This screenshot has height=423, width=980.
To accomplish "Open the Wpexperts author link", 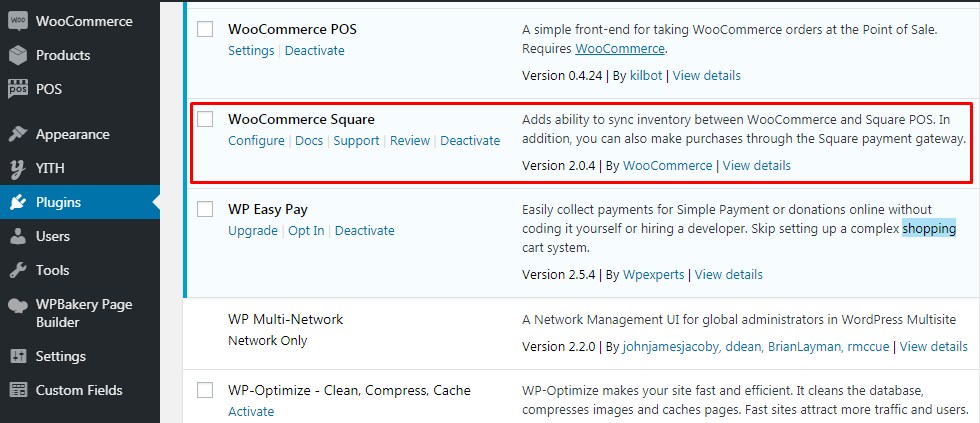I will tap(654, 274).
